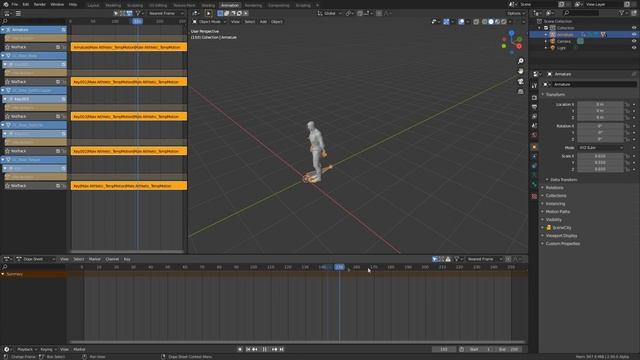Open the Edit menu
The height and width of the screenshot is (360, 640).
click(x=26, y=4)
